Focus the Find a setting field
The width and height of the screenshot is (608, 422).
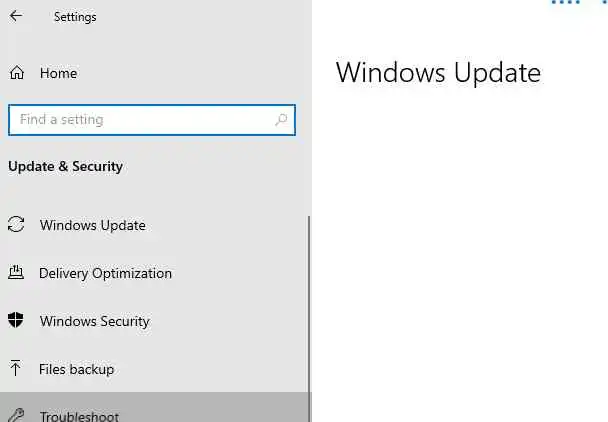click(x=140, y=120)
